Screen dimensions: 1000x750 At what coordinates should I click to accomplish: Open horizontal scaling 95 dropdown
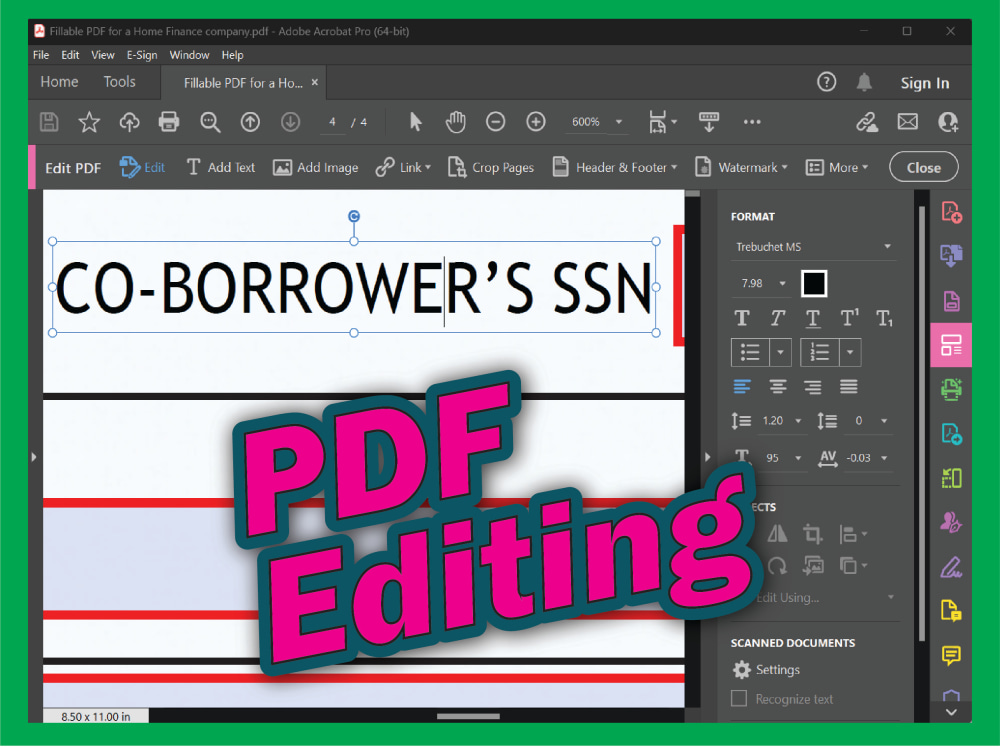pos(782,458)
